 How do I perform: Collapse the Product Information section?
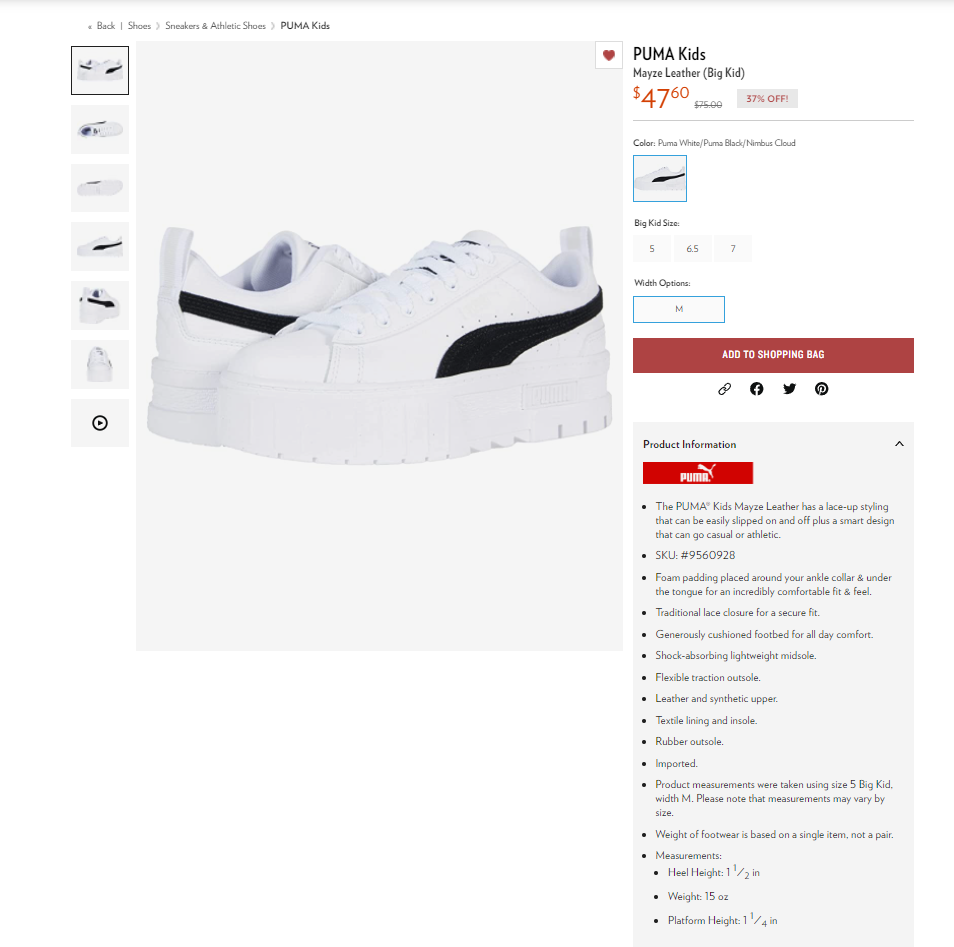point(899,444)
